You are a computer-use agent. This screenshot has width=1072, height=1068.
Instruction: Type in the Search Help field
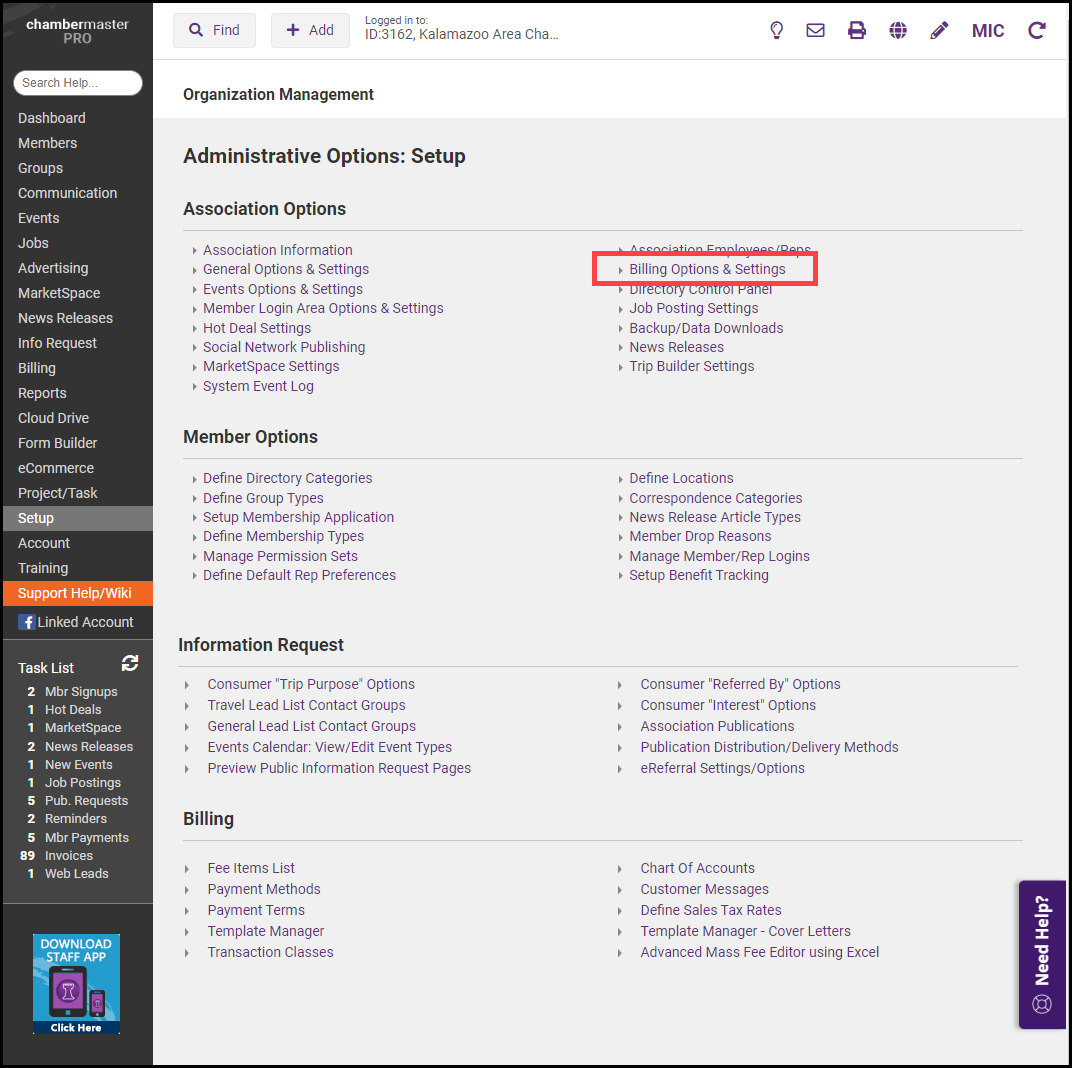(x=78, y=83)
